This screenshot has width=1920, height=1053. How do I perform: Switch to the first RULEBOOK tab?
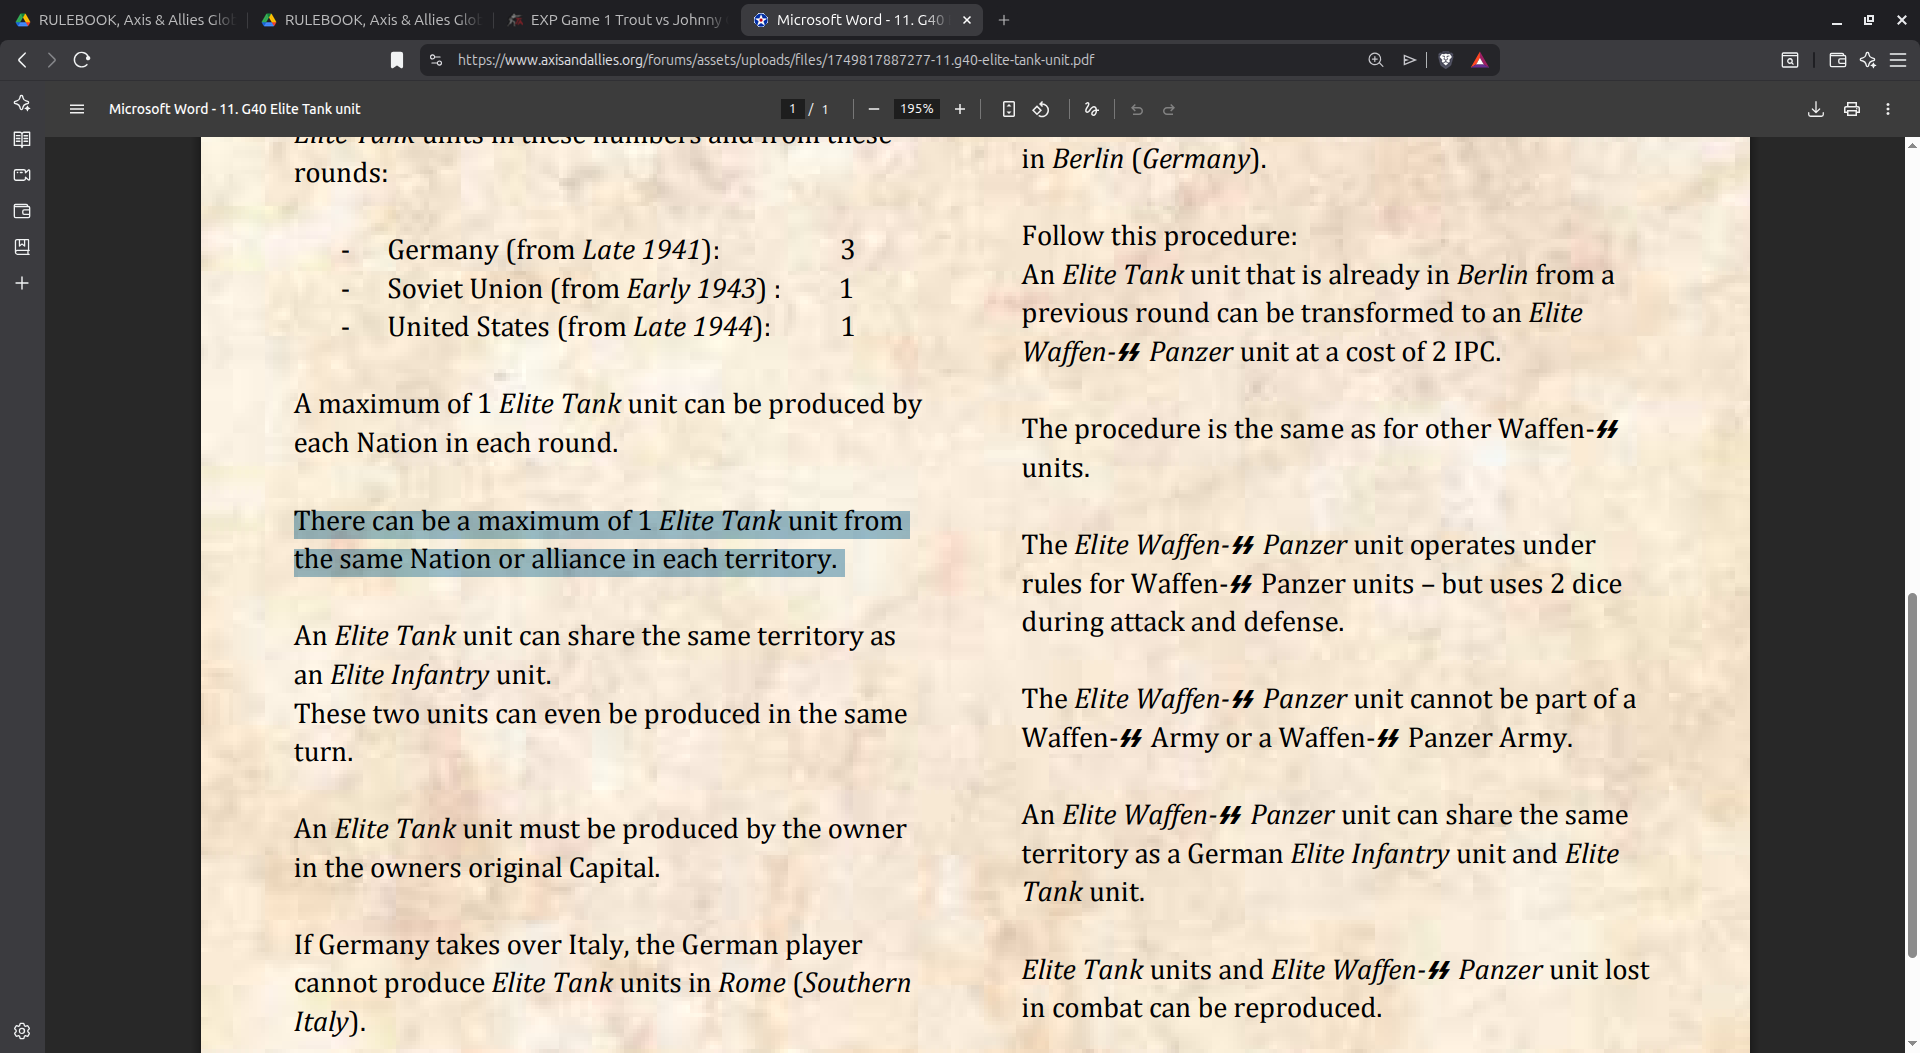[124, 20]
